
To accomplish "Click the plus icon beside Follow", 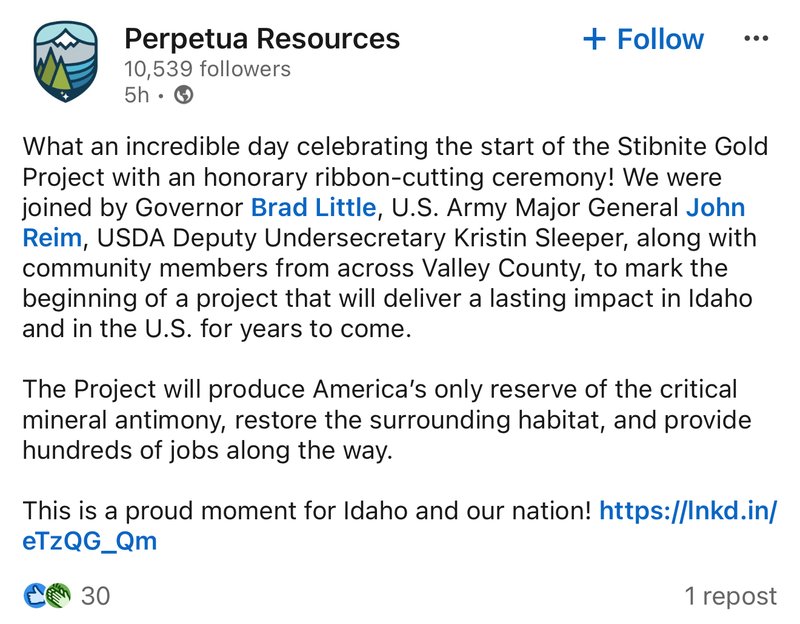I will [594, 40].
